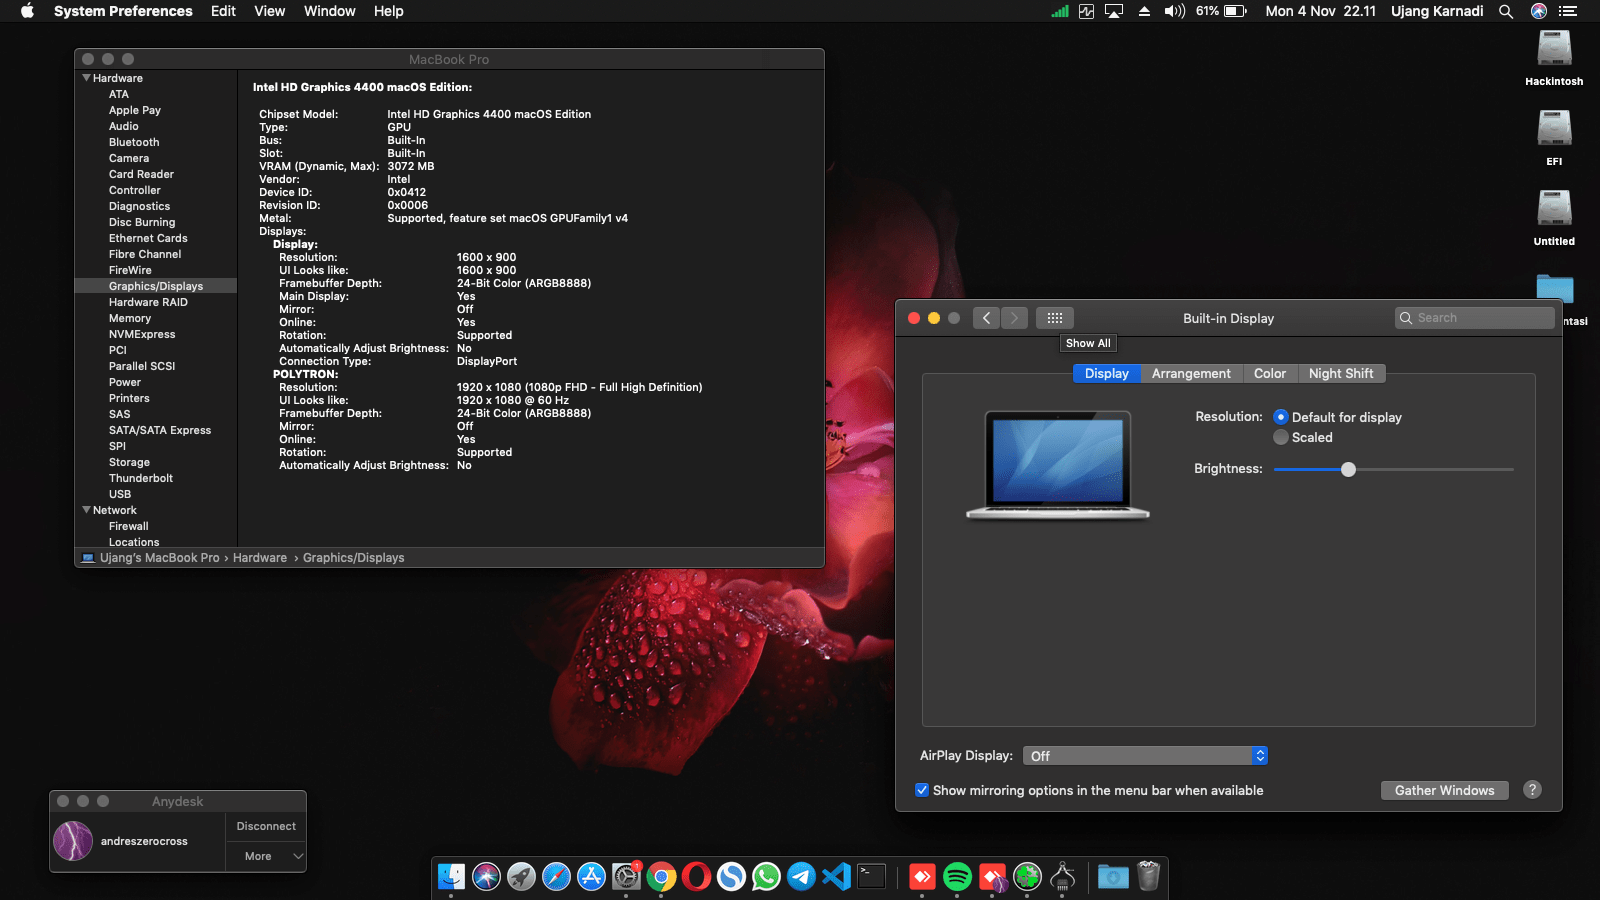Select Ethernet Cards in the hardware sidebar
This screenshot has width=1600, height=900.
pos(148,238)
